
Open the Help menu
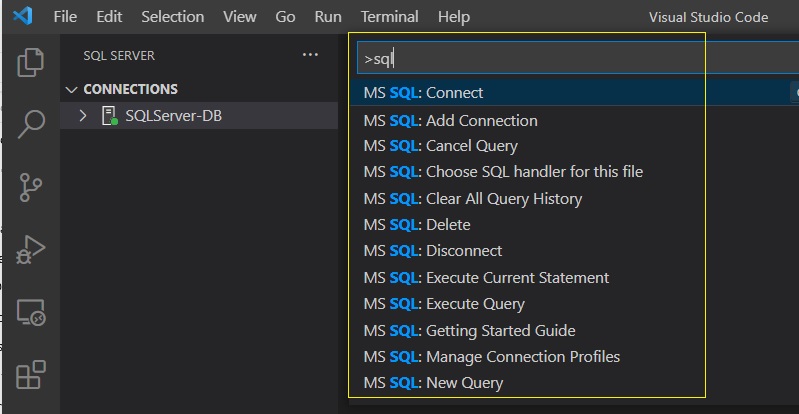click(454, 16)
